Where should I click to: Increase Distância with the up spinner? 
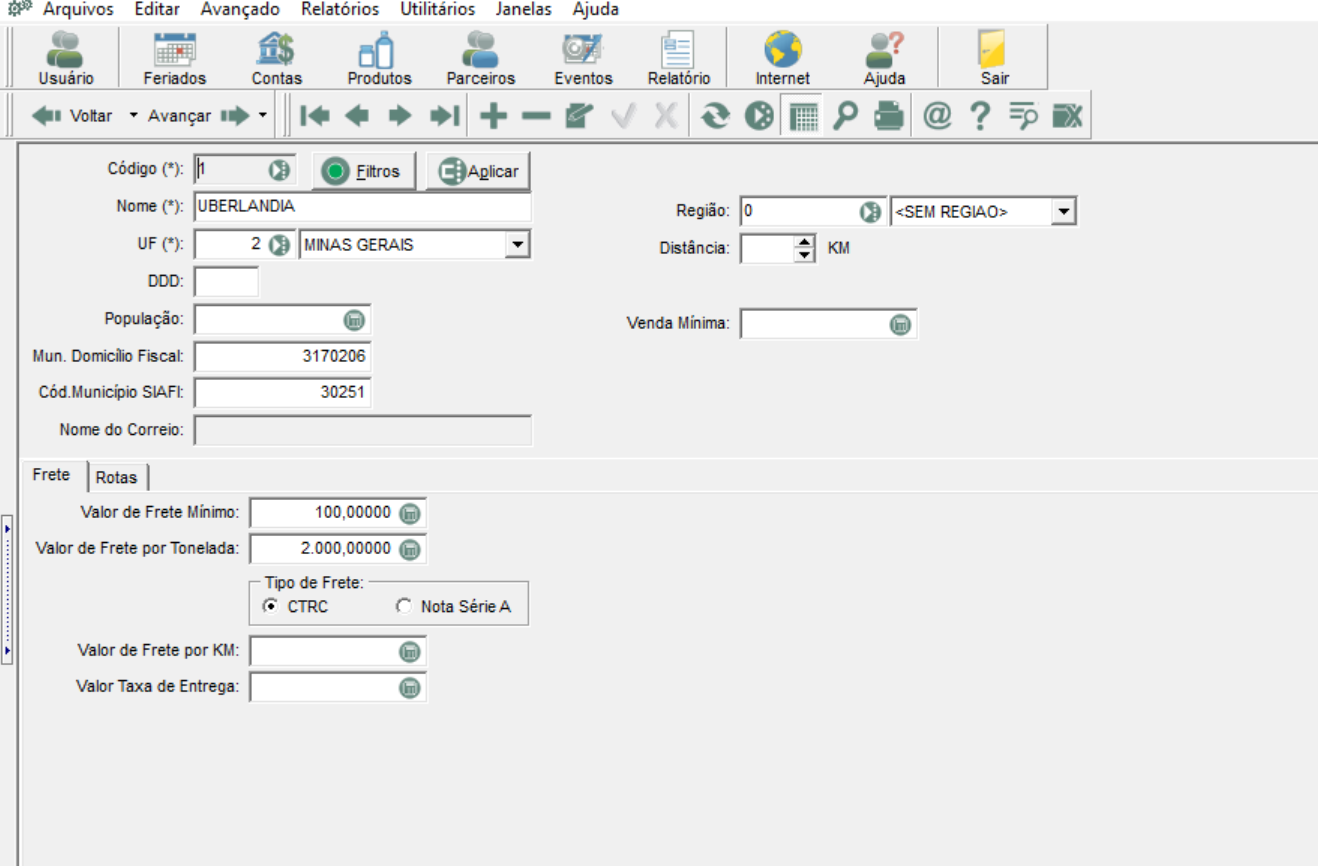805,242
